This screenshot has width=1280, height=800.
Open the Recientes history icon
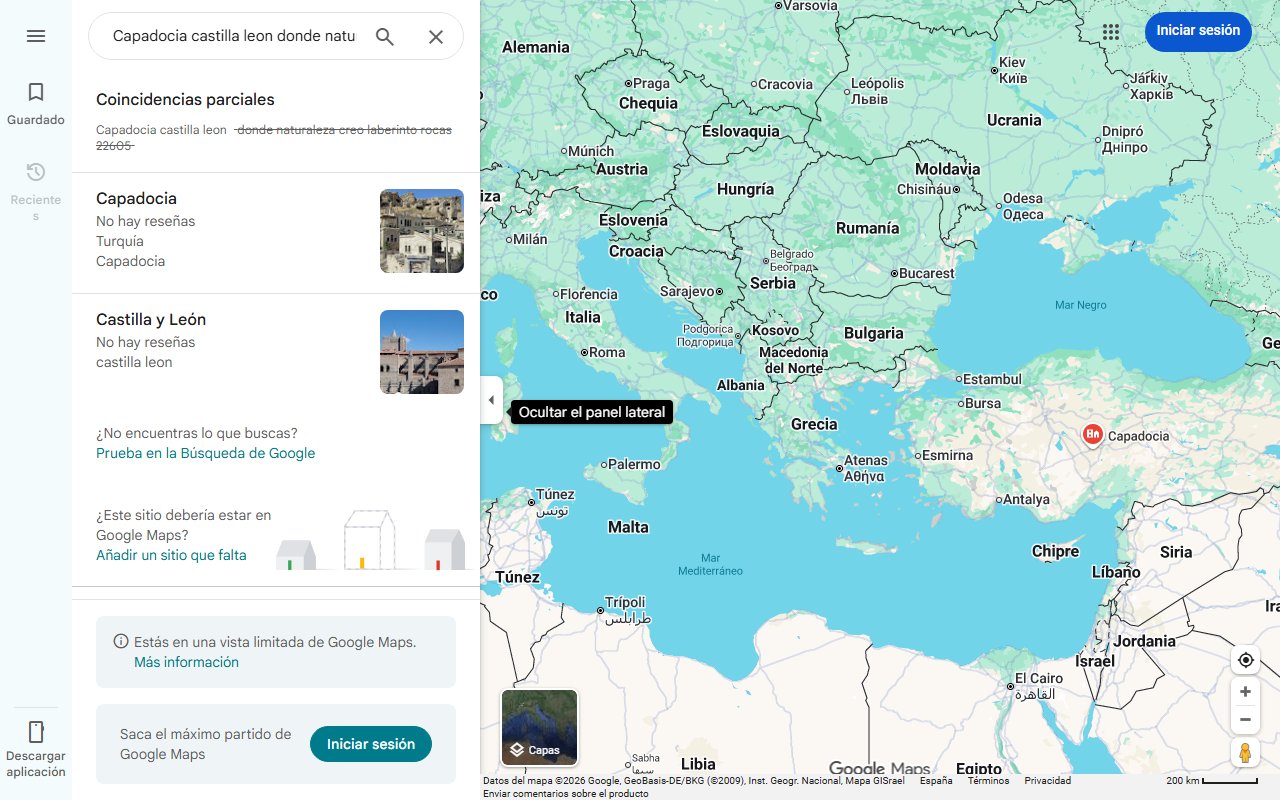click(x=36, y=172)
